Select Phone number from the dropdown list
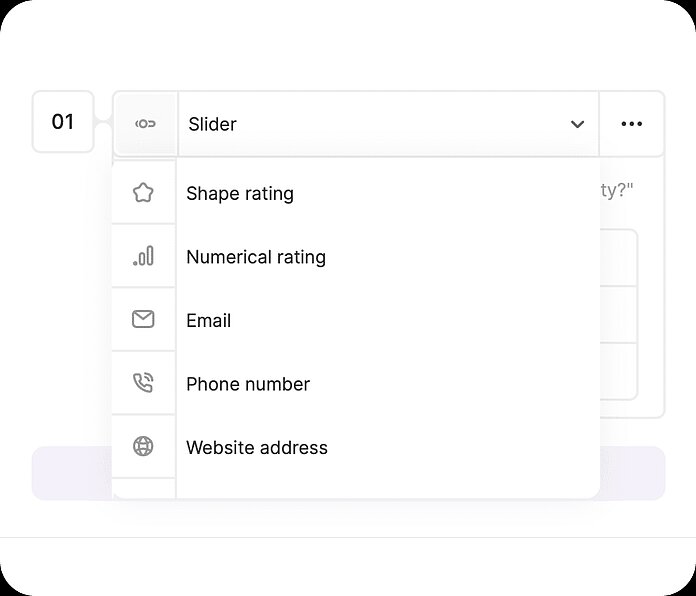The image size is (696, 596). point(248,384)
